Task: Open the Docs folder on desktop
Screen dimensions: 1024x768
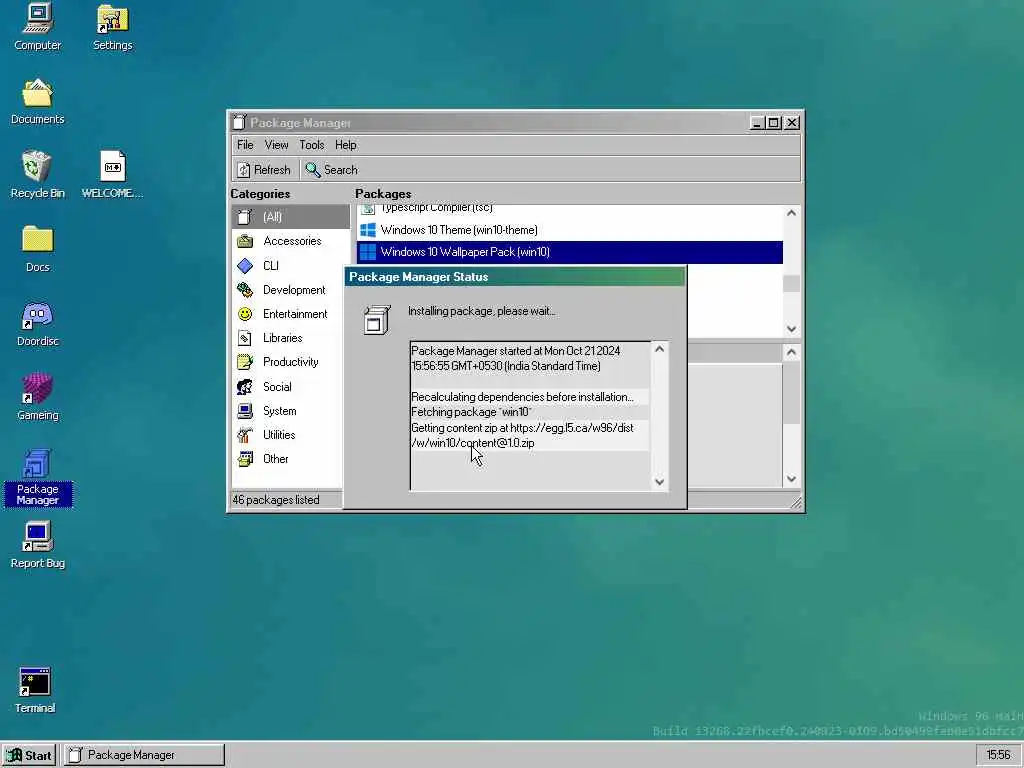Action: 37,249
